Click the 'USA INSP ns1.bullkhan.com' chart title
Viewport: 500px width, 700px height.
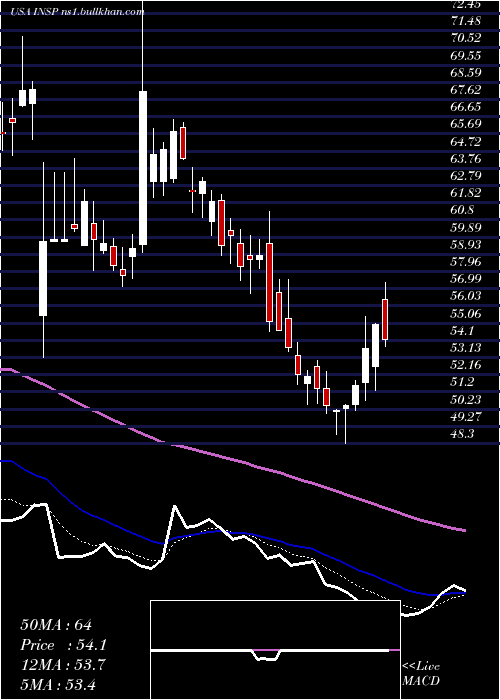coord(78,12)
